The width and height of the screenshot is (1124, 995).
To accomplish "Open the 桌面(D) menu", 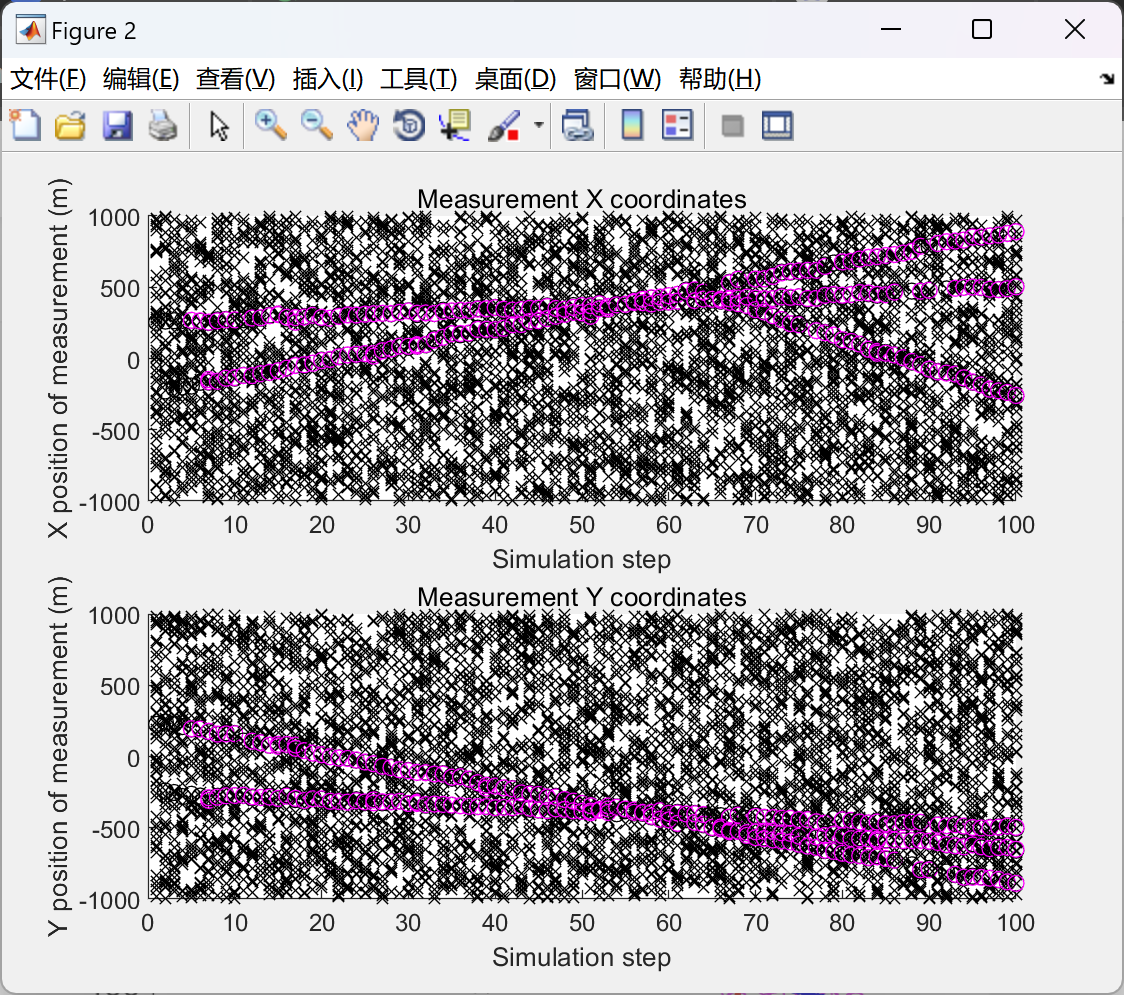I will pos(515,79).
